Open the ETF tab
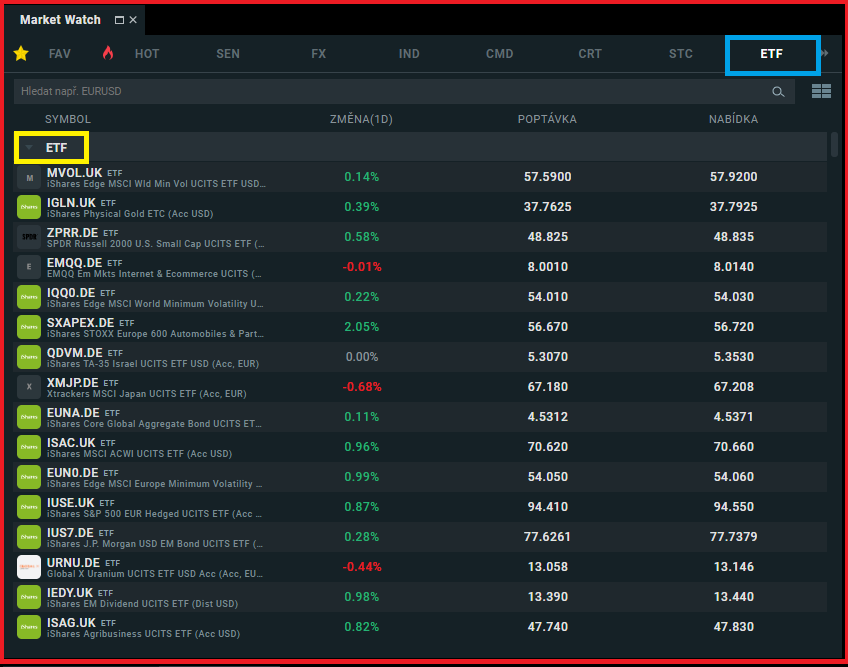 [x=771, y=54]
